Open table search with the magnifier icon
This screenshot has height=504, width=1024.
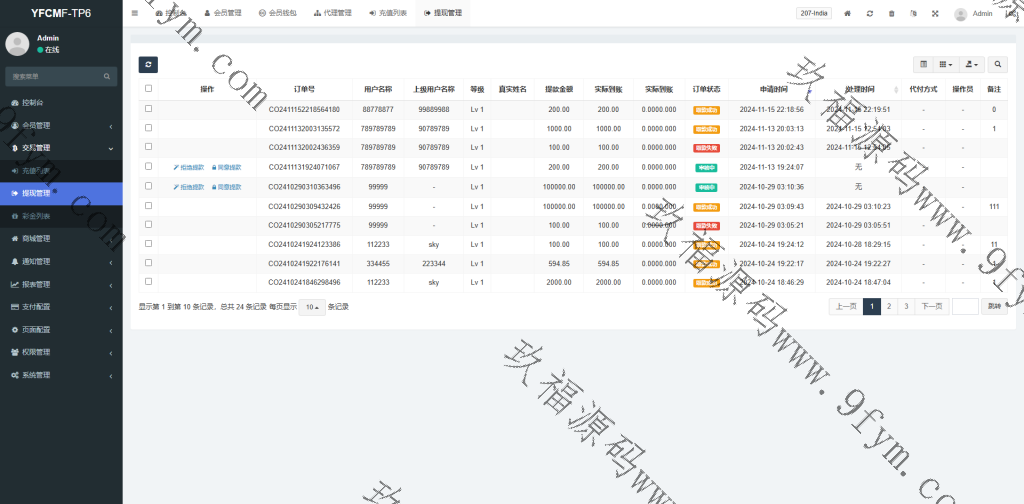pos(998,64)
